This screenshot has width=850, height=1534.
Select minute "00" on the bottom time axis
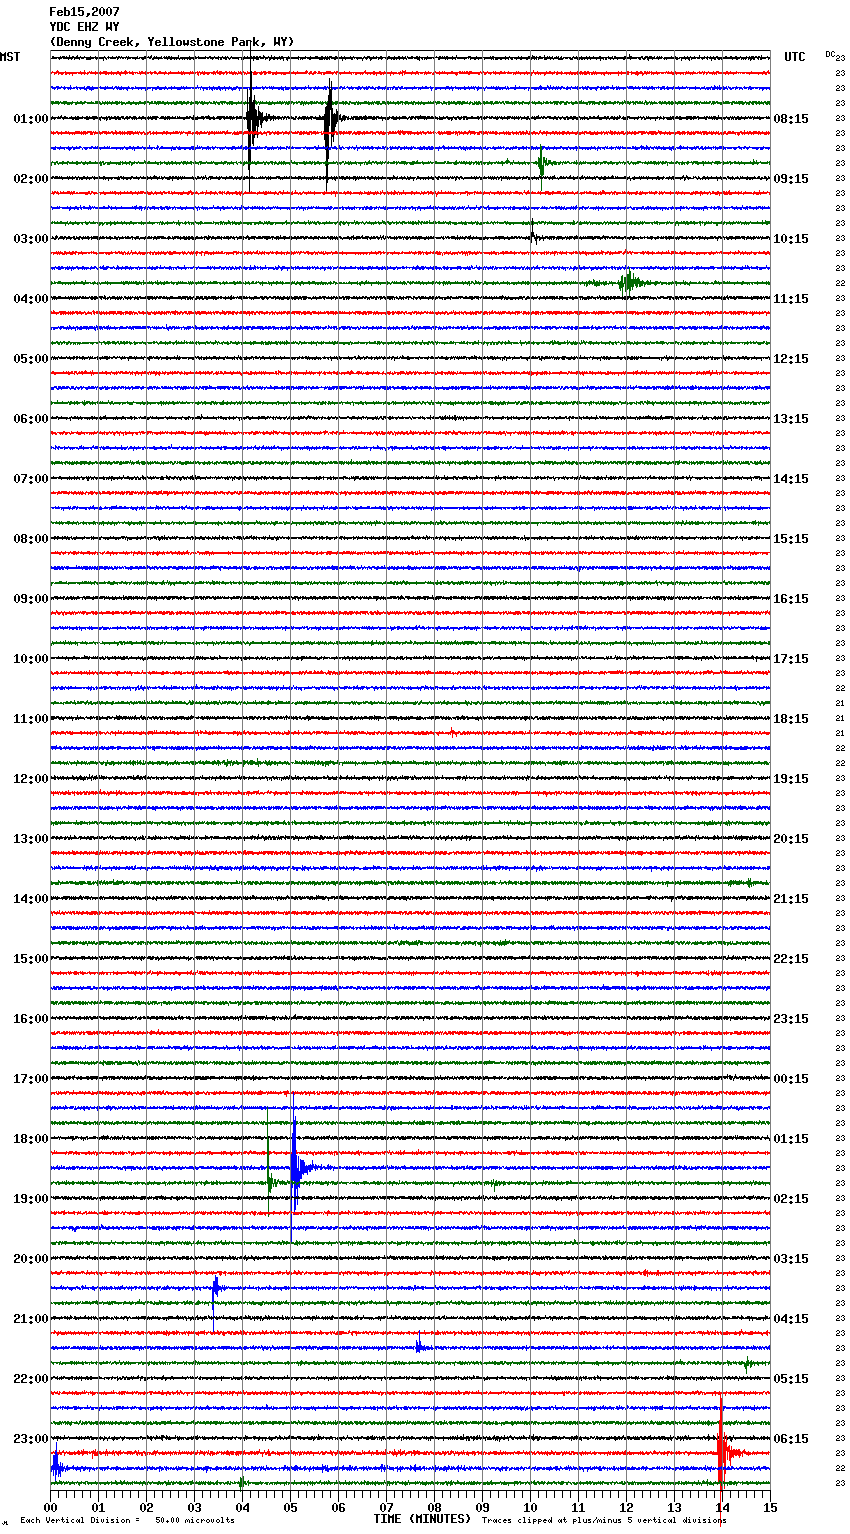(50, 1507)
